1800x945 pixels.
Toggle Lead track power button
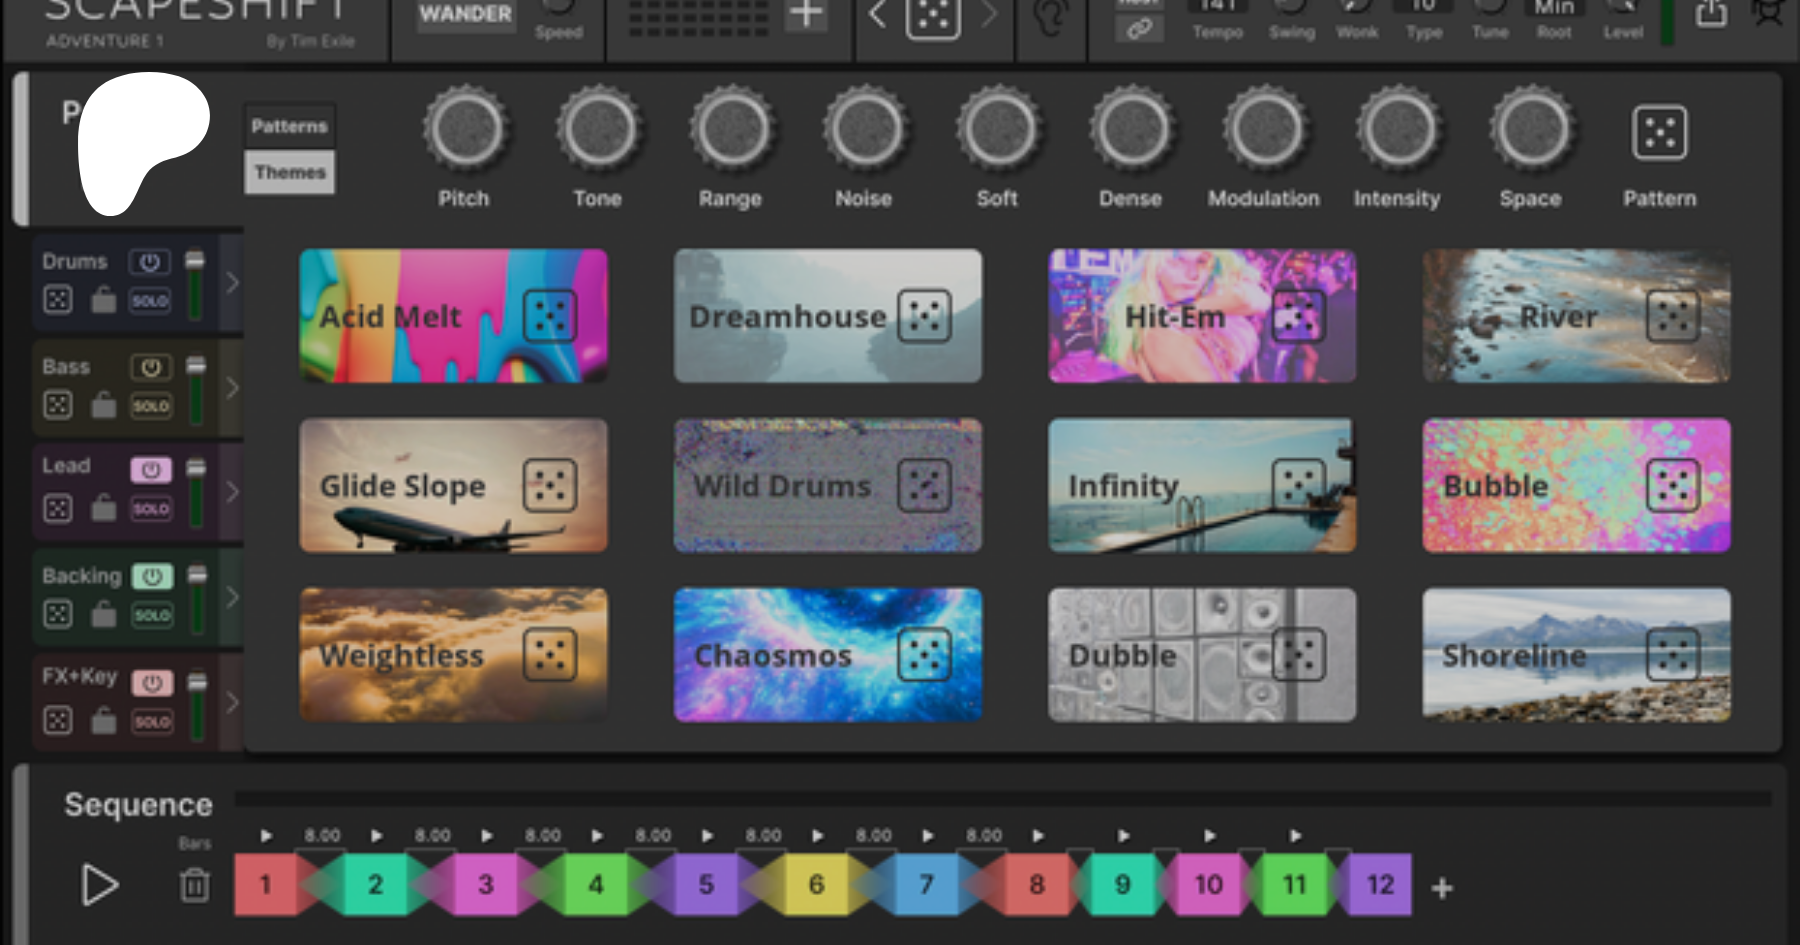click(x=151, y=470)
